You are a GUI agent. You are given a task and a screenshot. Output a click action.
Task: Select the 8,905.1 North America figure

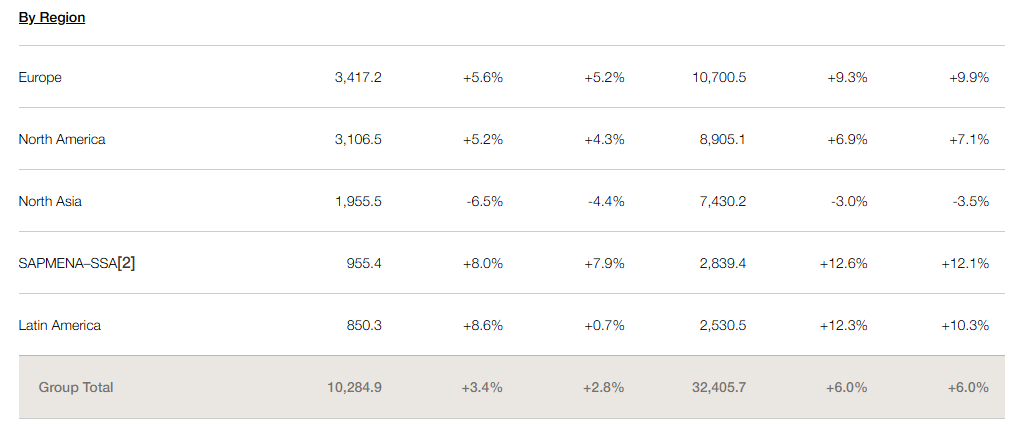click(723, 139)
